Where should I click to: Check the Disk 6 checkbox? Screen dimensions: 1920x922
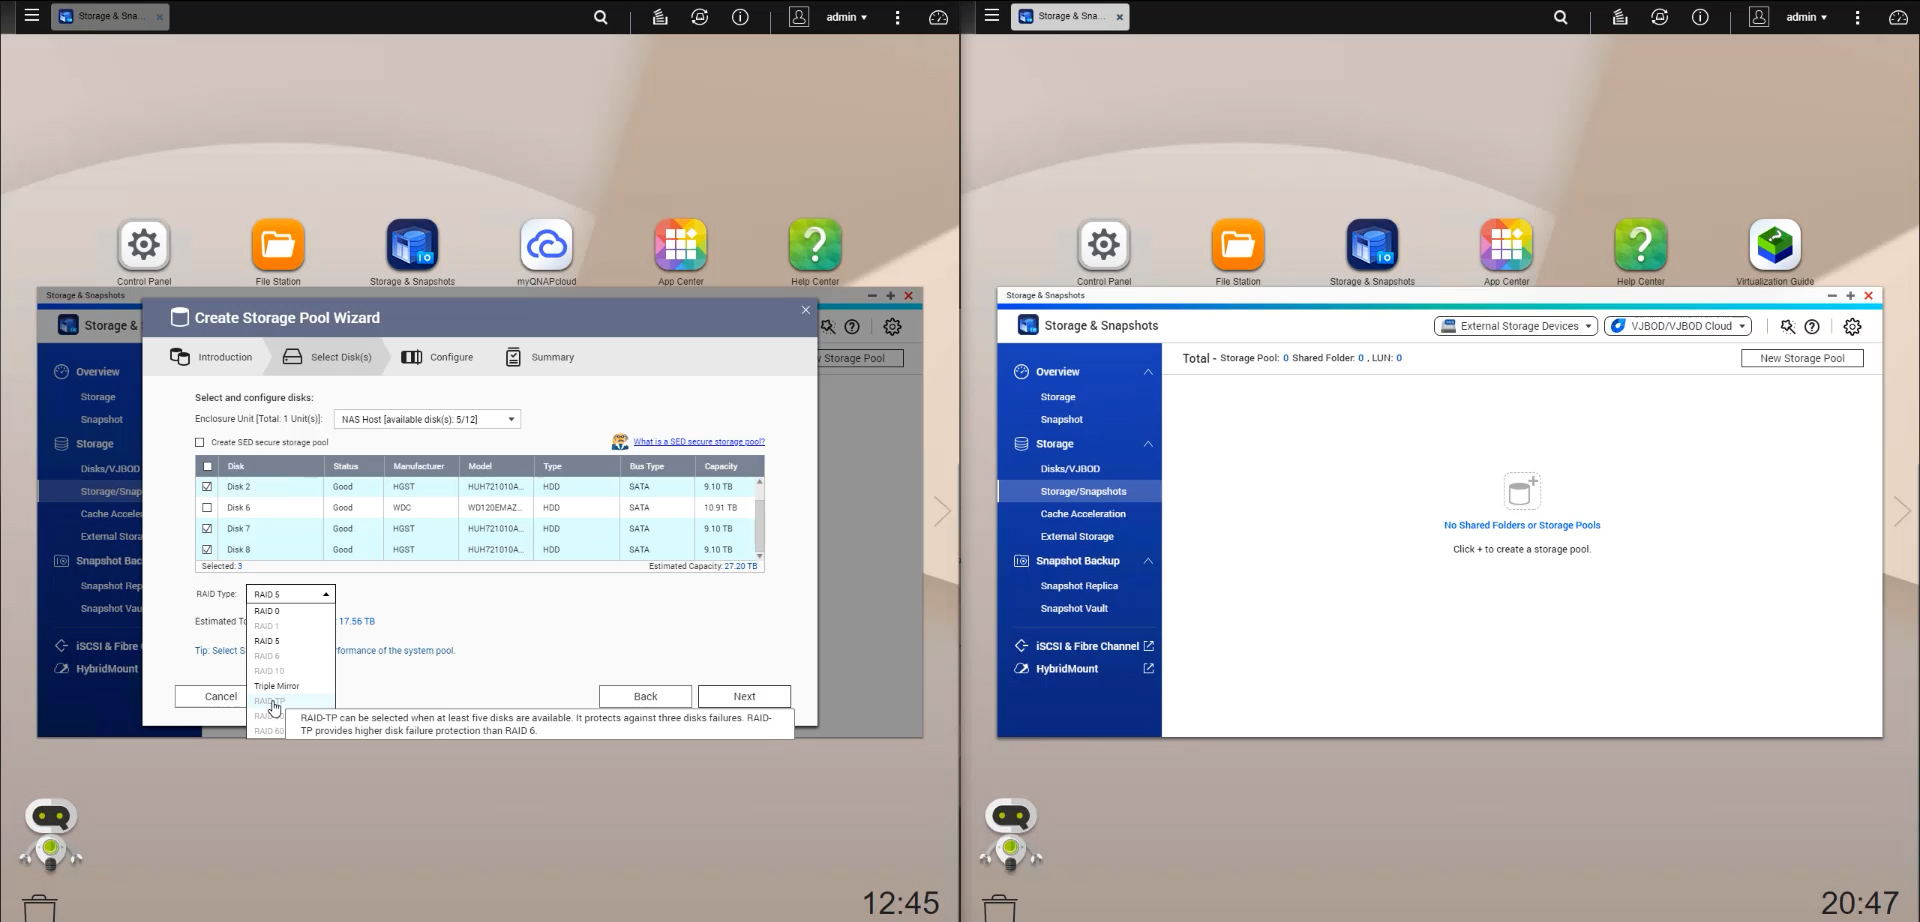pos(207,508)
